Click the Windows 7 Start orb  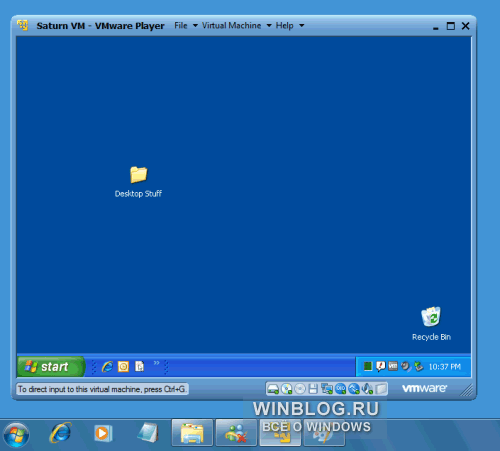[x=16, y=435]
